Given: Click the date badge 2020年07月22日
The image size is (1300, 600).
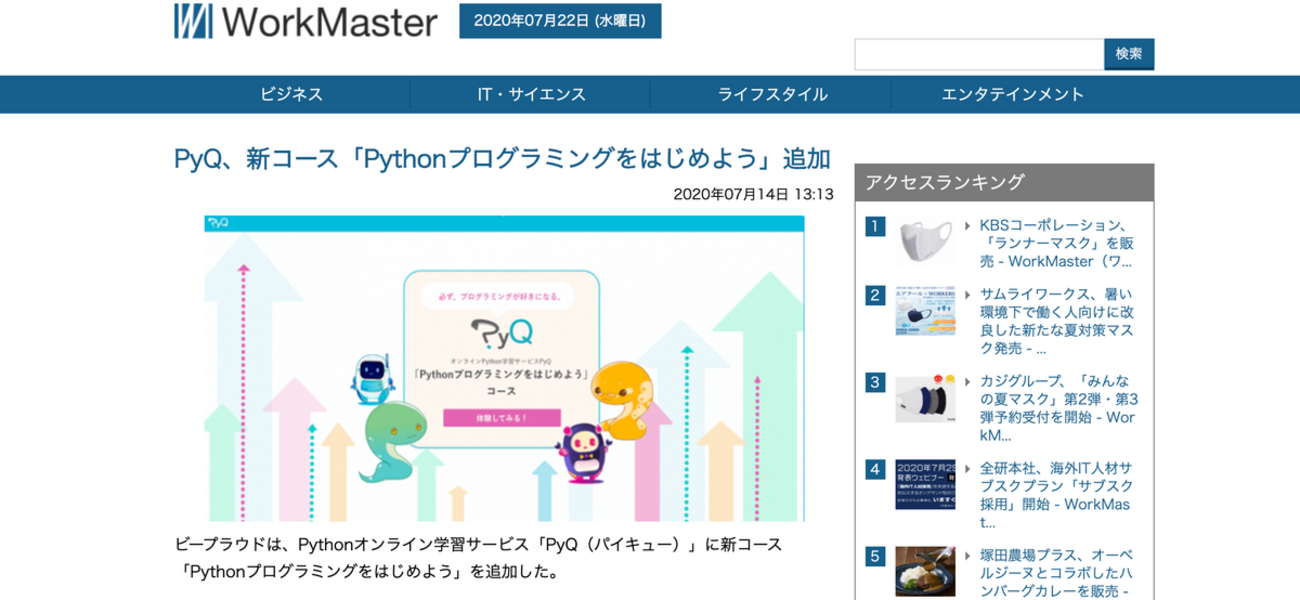Looking at the screenshot, I should pos(560,21).
